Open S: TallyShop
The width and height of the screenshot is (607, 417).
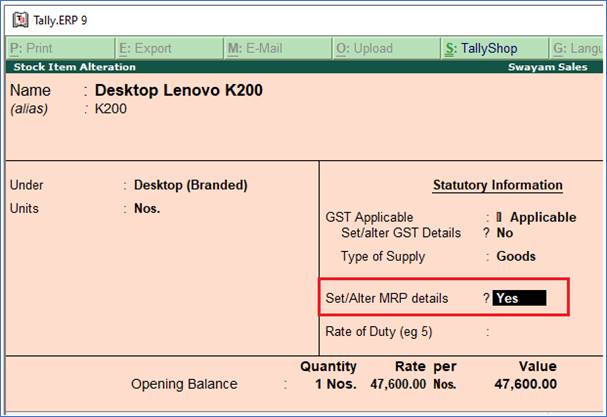(x=495, y=48)
